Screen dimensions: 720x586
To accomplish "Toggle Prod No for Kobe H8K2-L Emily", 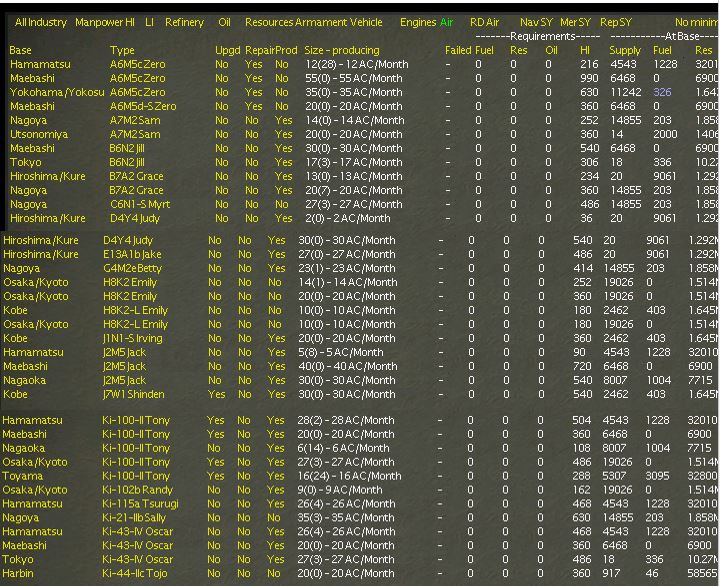I will click(x=275, y=310).
